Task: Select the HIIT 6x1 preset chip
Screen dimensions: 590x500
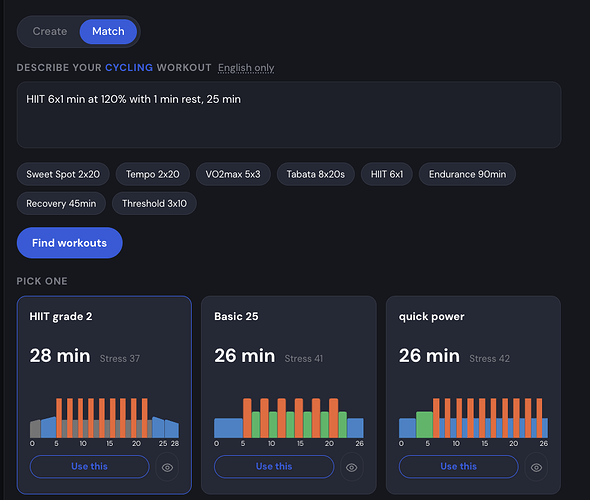Action: (387, 174)
